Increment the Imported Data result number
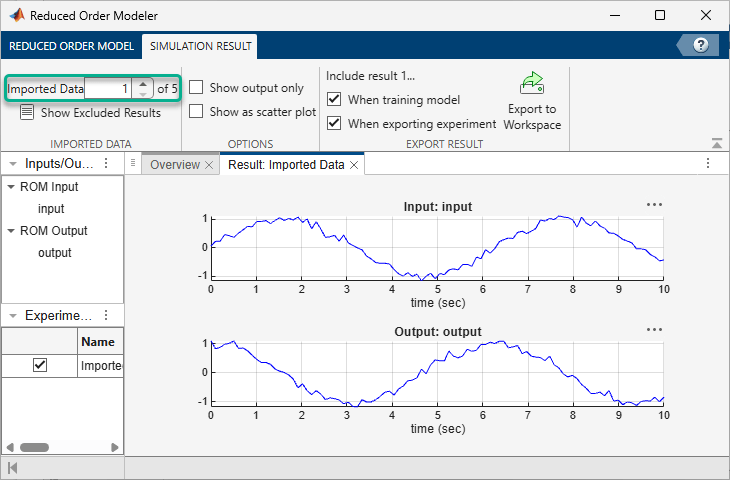Viewport: 730px width, 480px height. point(143,83)
